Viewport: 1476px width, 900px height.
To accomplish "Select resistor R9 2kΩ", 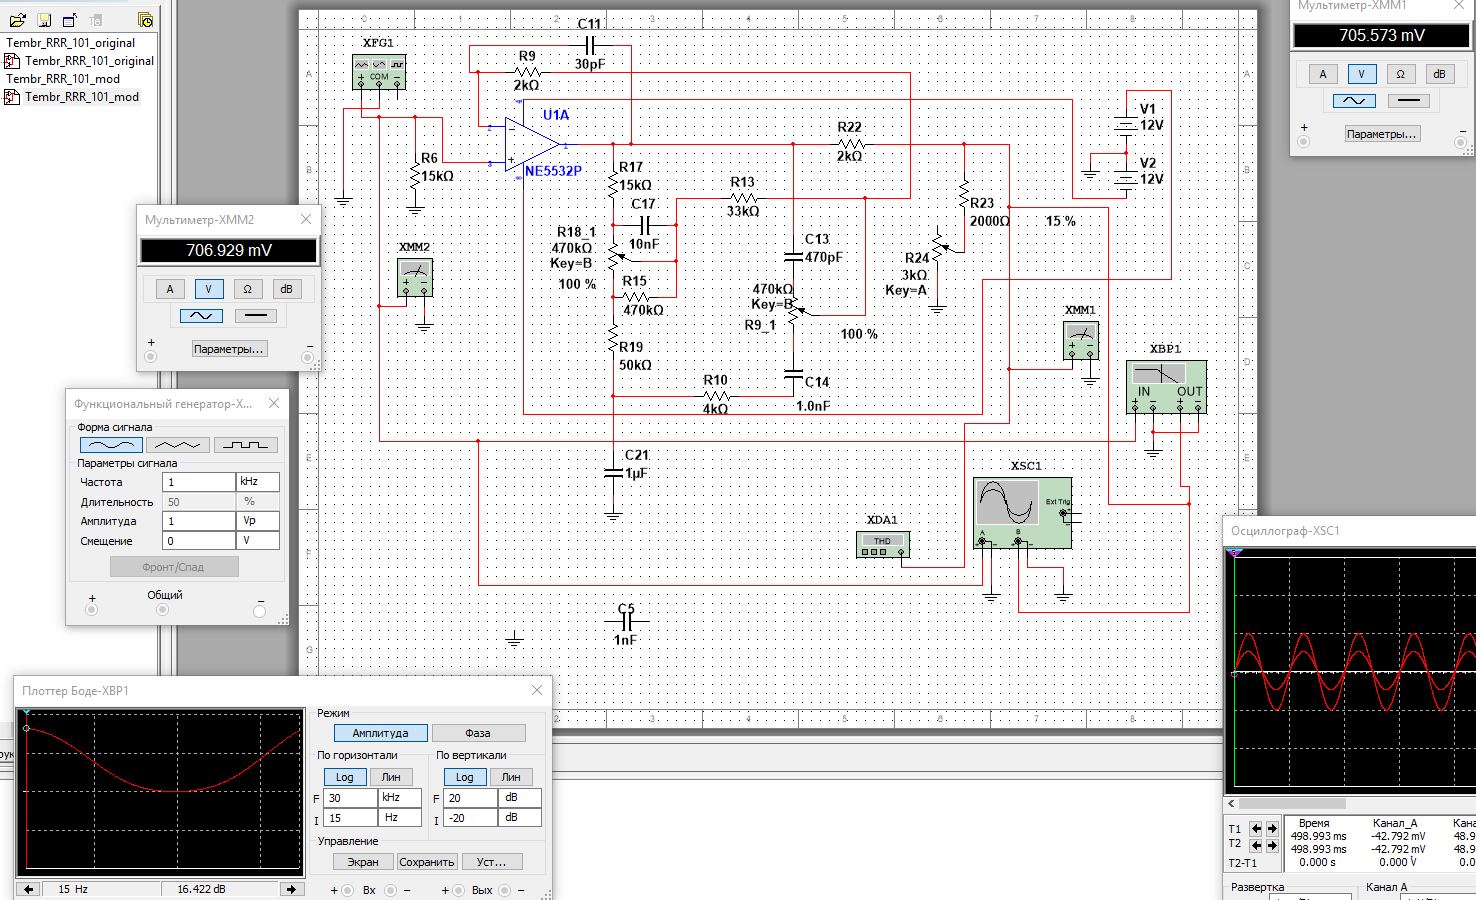I will pyautogui.click(x=527, y=72).
